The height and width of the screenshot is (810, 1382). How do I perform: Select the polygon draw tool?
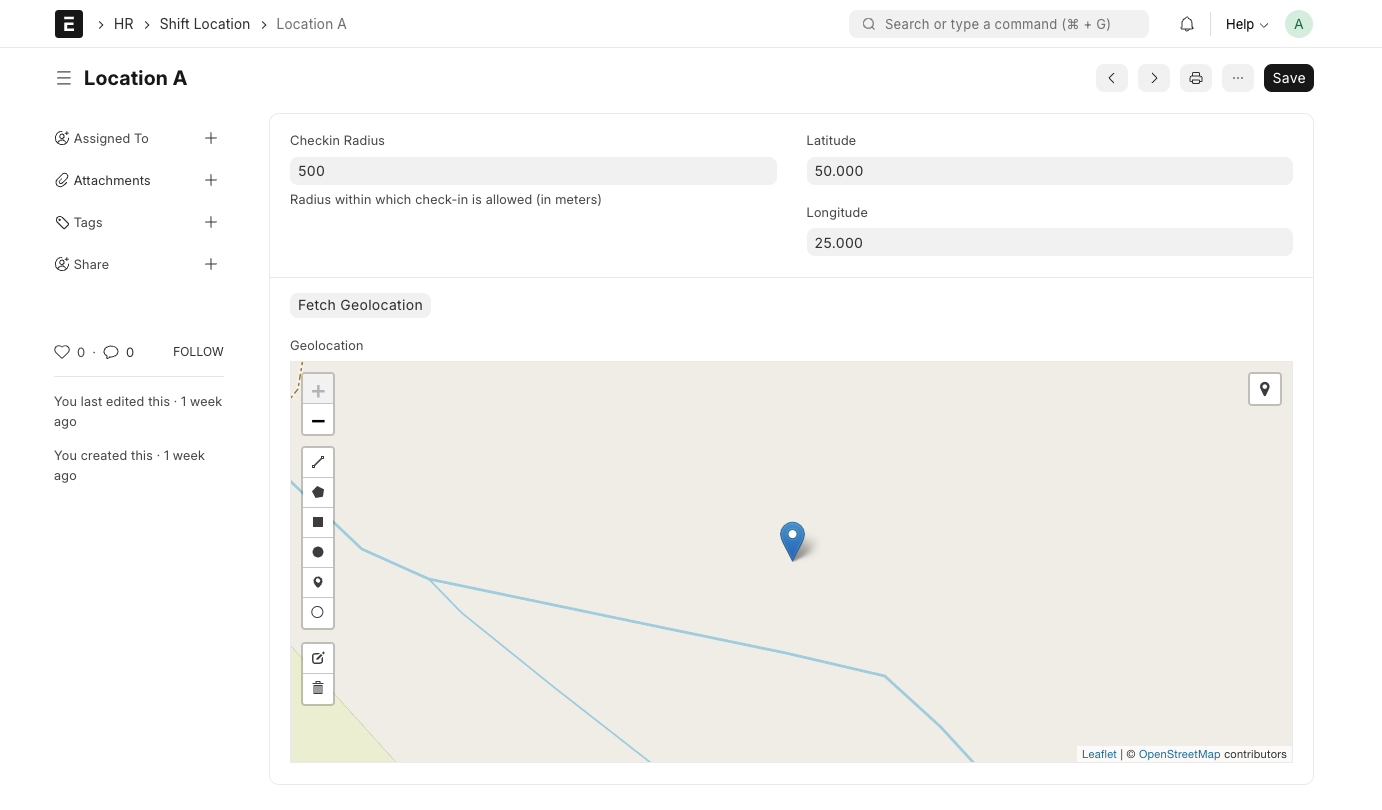[x=318, y=492]
